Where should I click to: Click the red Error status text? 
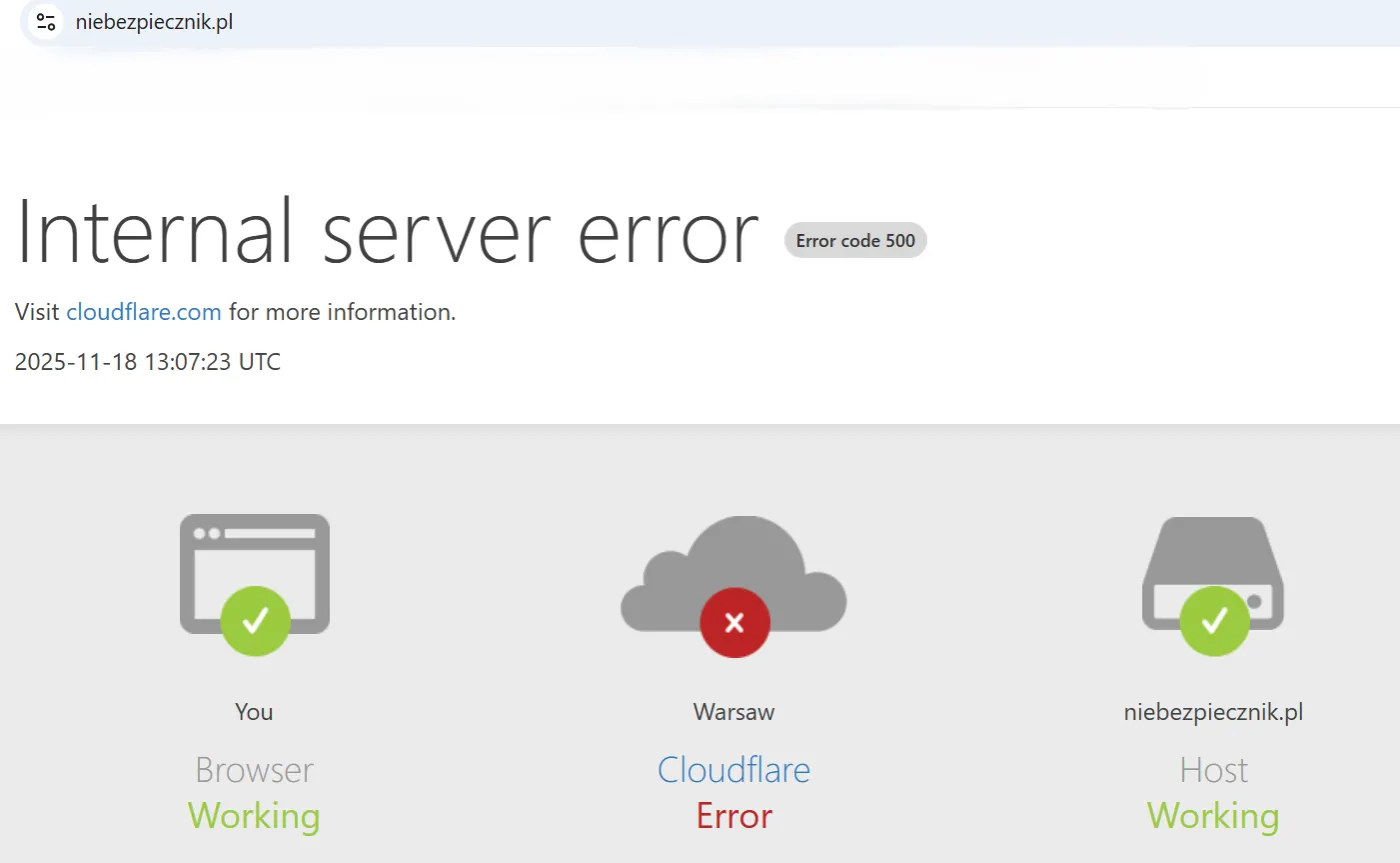pyautogui.click(x=734, y=816)
